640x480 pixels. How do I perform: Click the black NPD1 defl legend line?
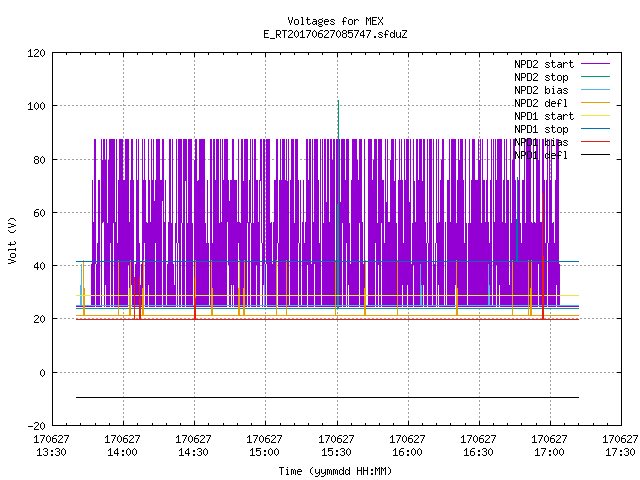596,155
